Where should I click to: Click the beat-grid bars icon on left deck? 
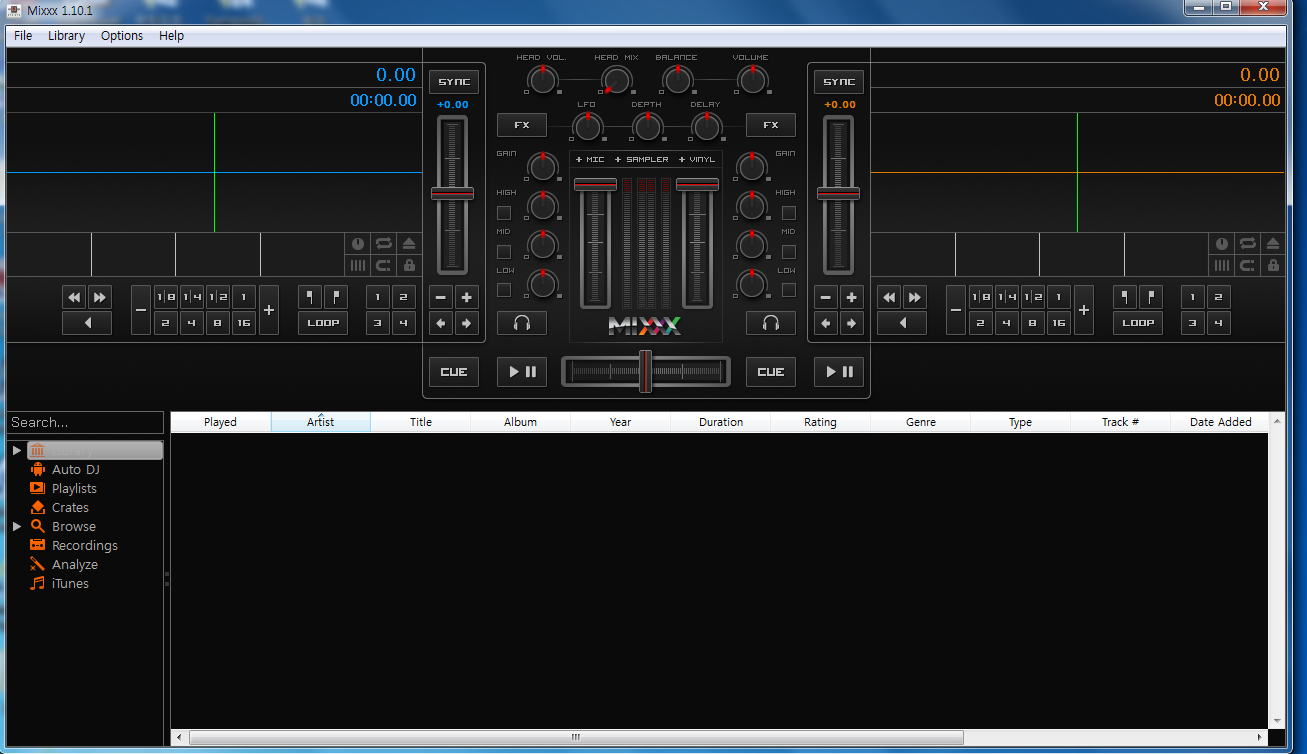tap(358, 265)
